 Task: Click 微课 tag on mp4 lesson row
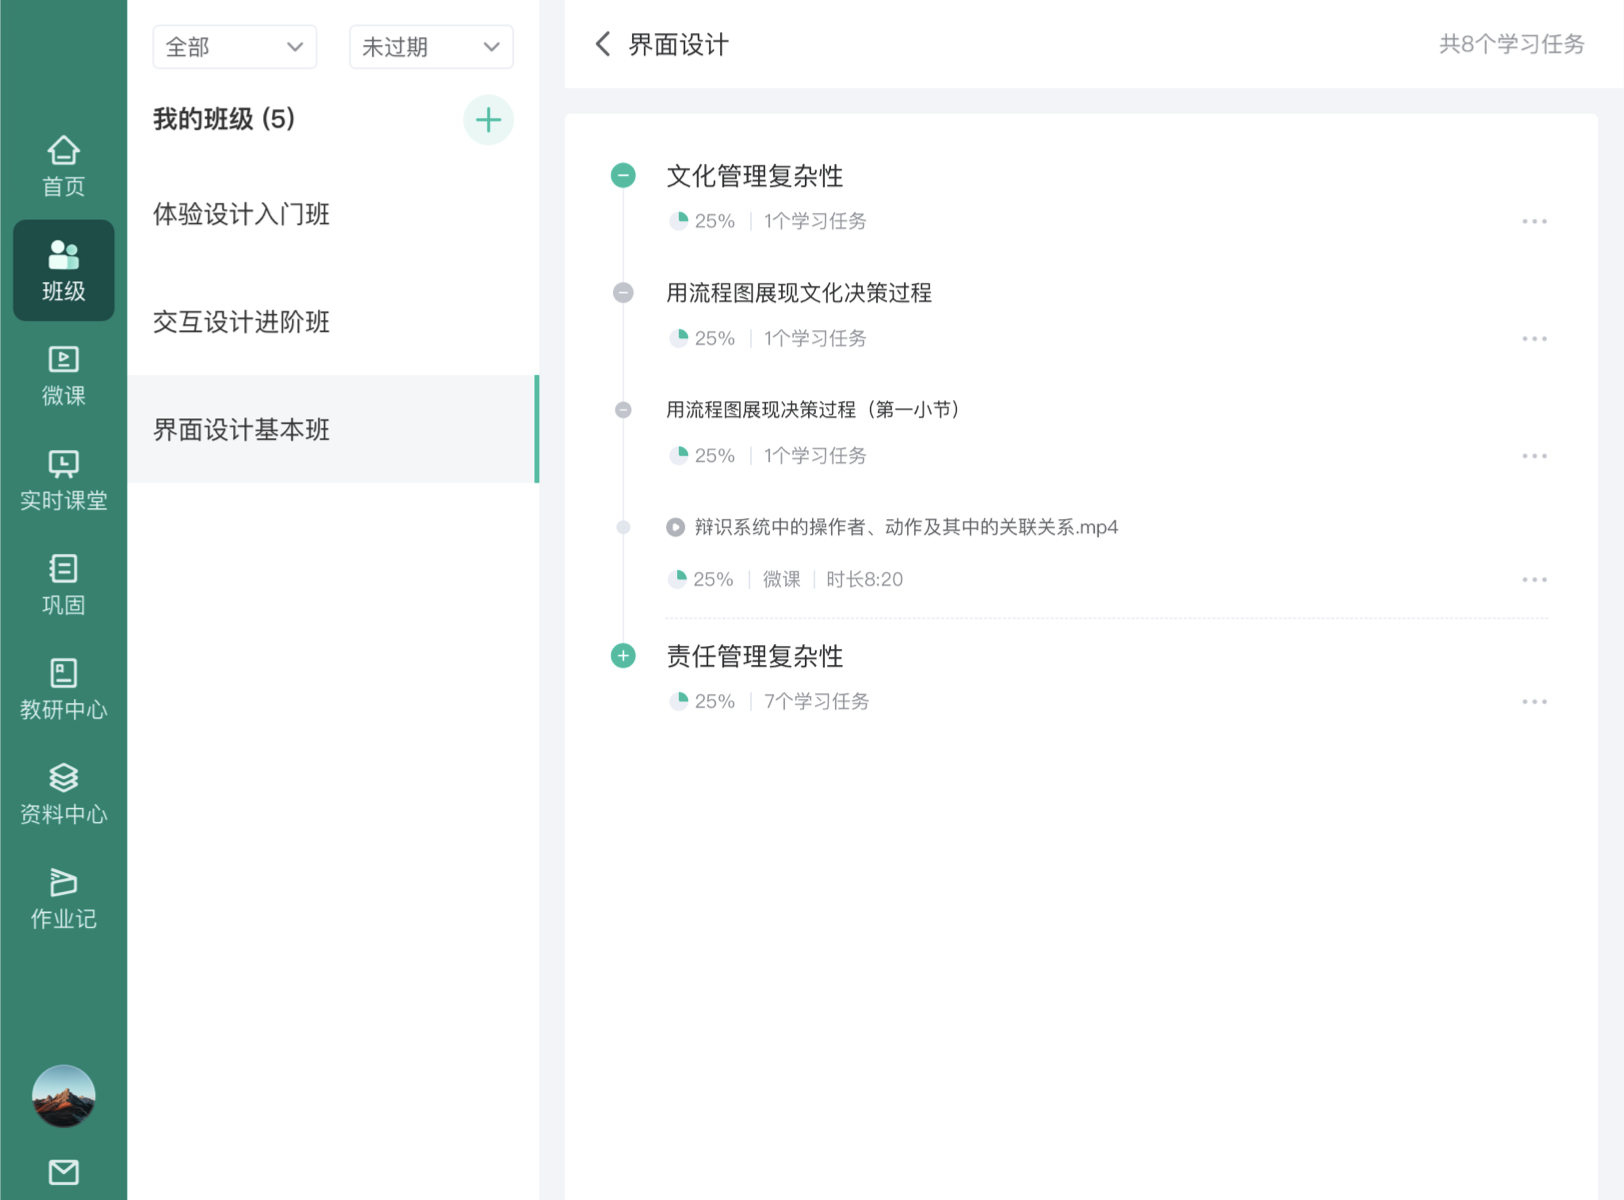[782, 579]
